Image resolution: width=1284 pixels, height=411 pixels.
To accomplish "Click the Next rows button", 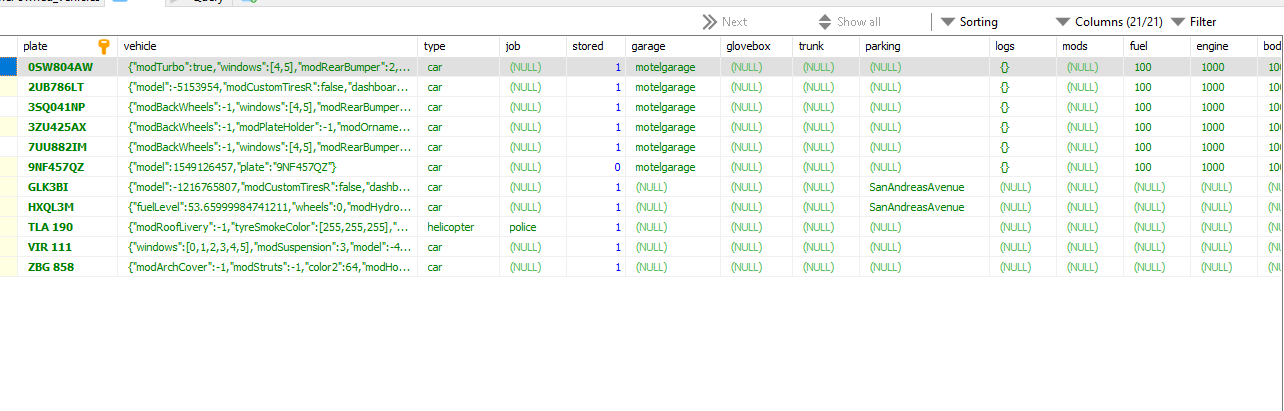I will click(725, 21).
